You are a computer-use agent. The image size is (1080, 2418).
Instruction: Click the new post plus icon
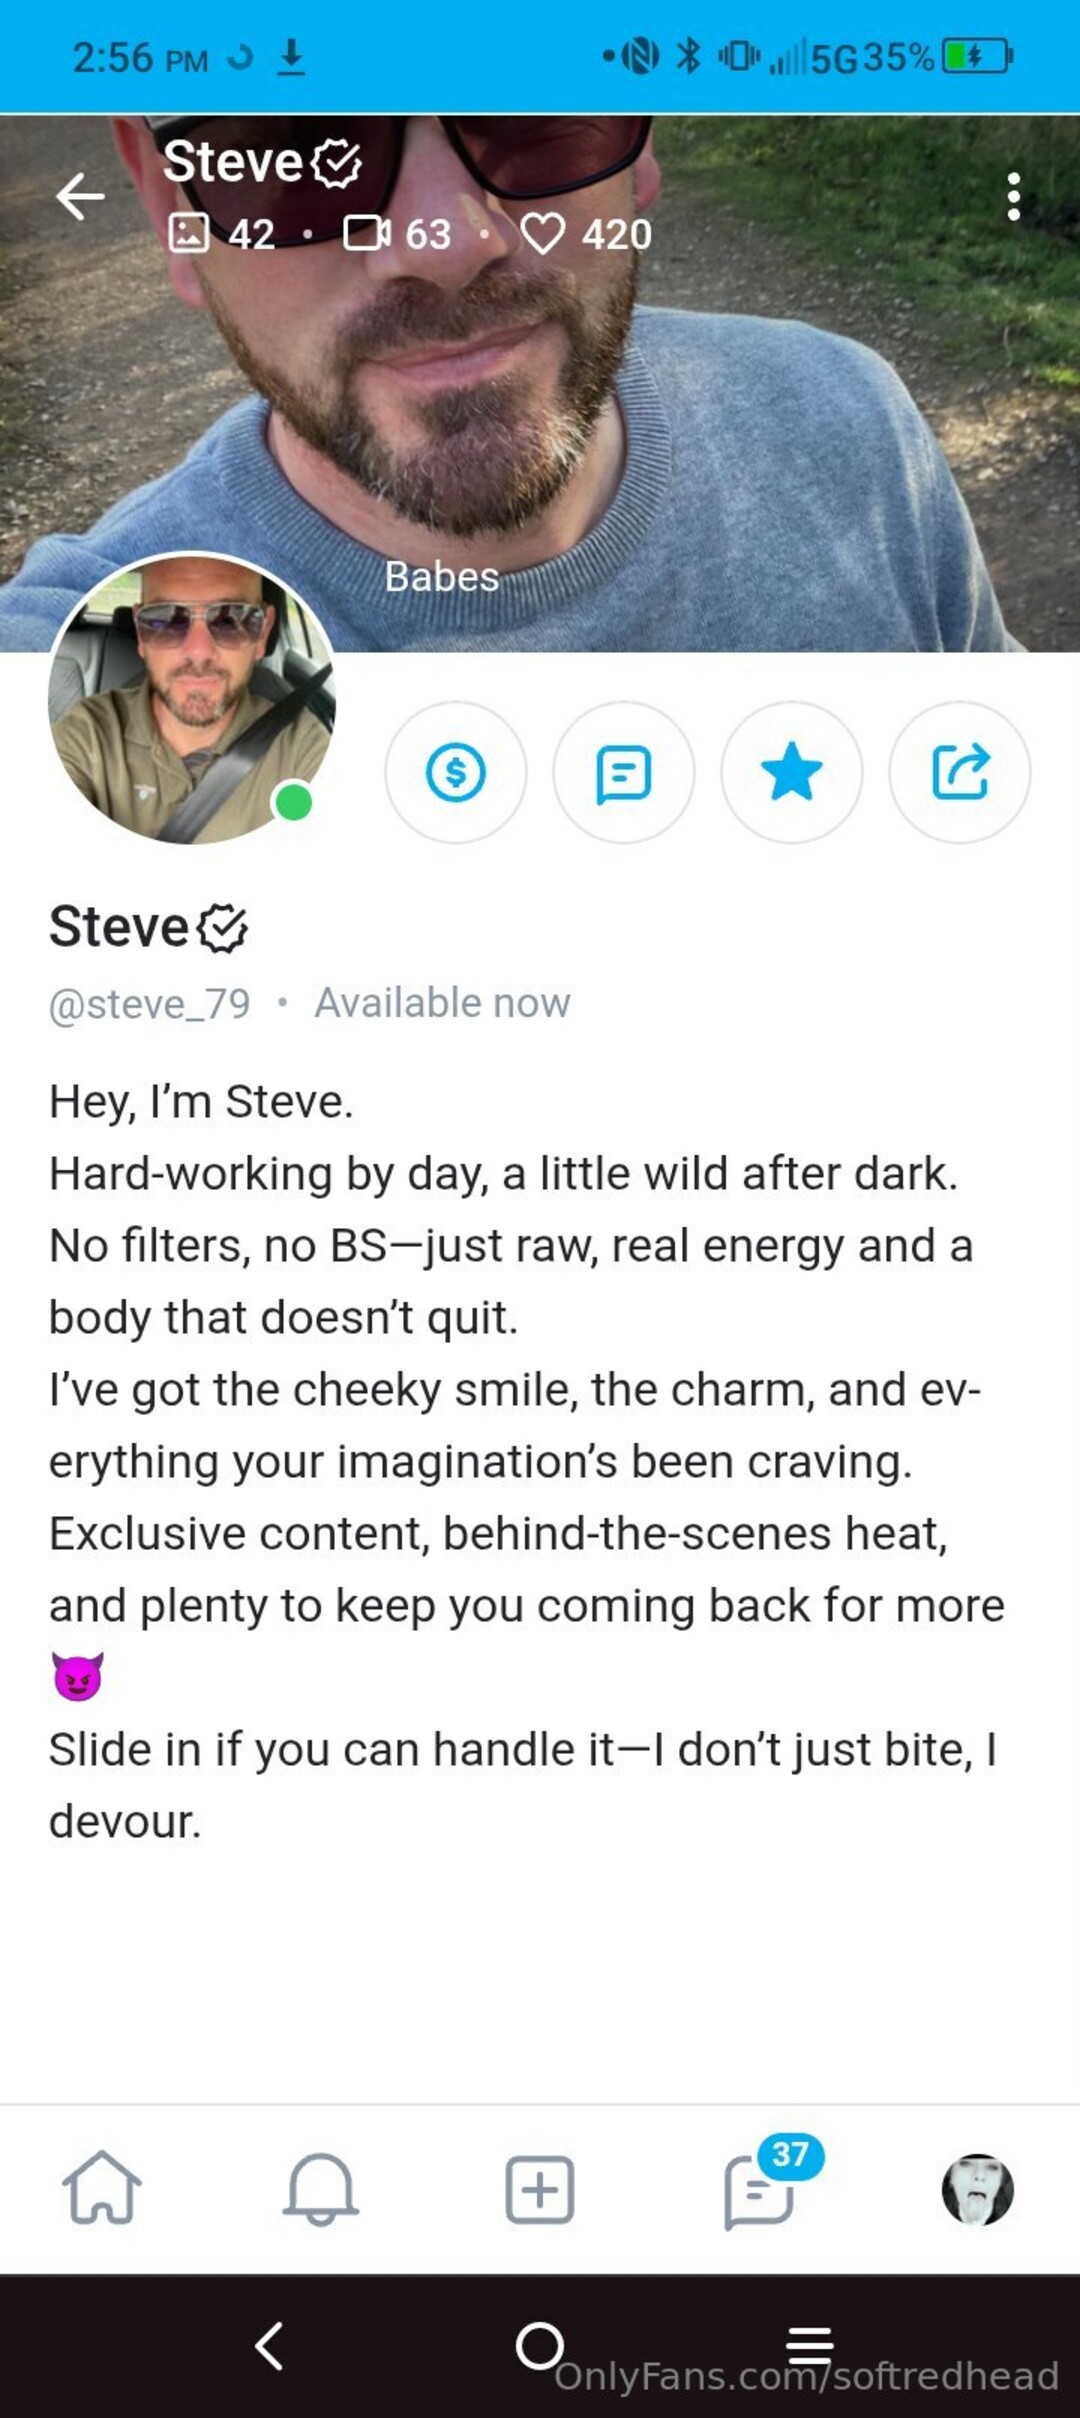(539, 2189)
